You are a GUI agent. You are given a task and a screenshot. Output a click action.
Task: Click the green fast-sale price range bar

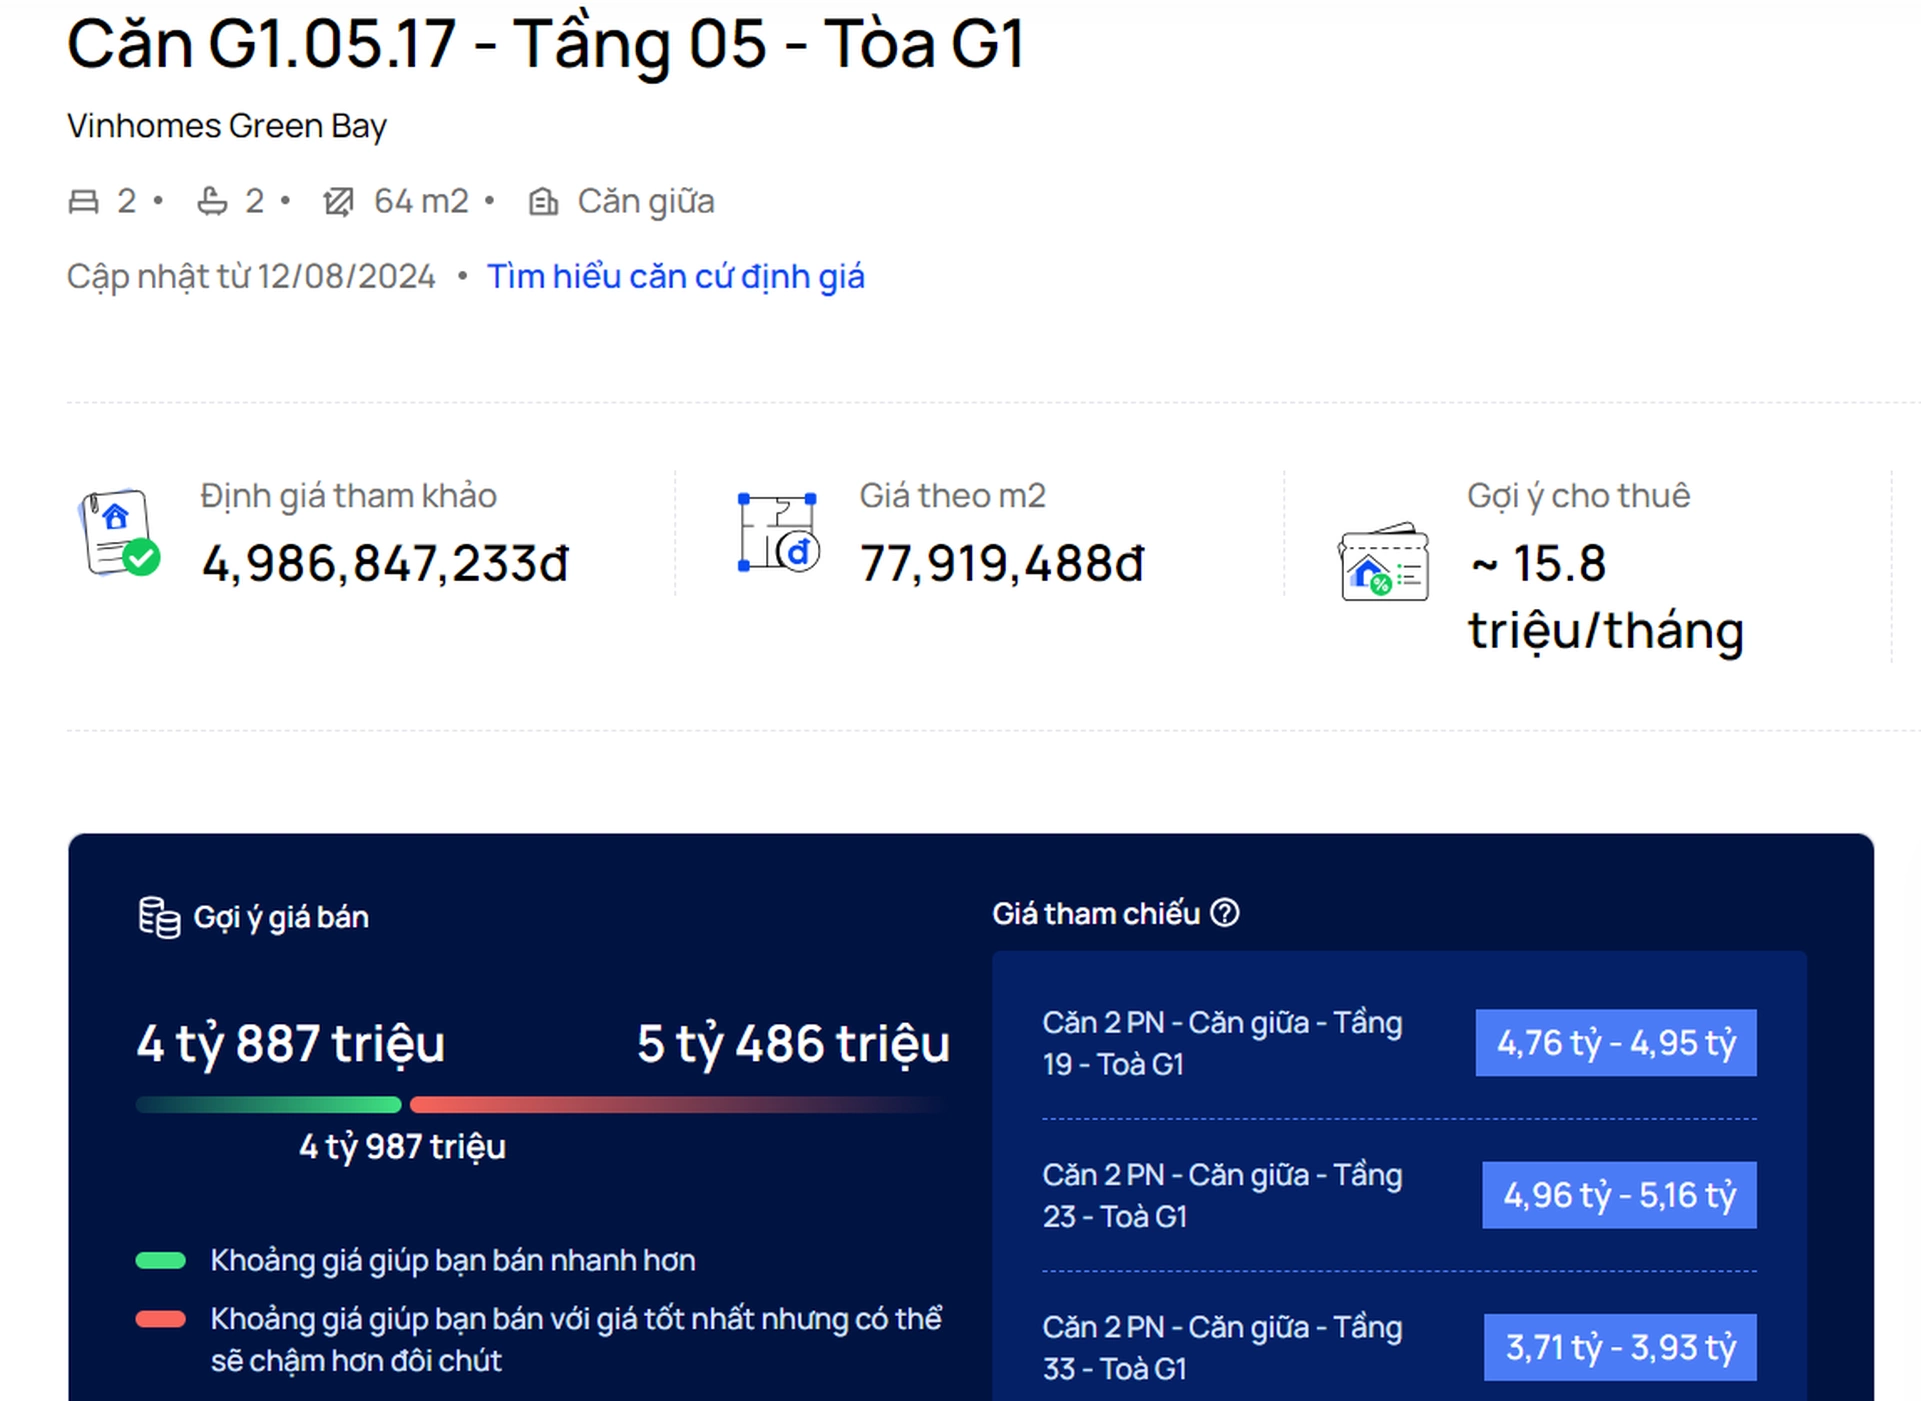tap(269, 1105)
